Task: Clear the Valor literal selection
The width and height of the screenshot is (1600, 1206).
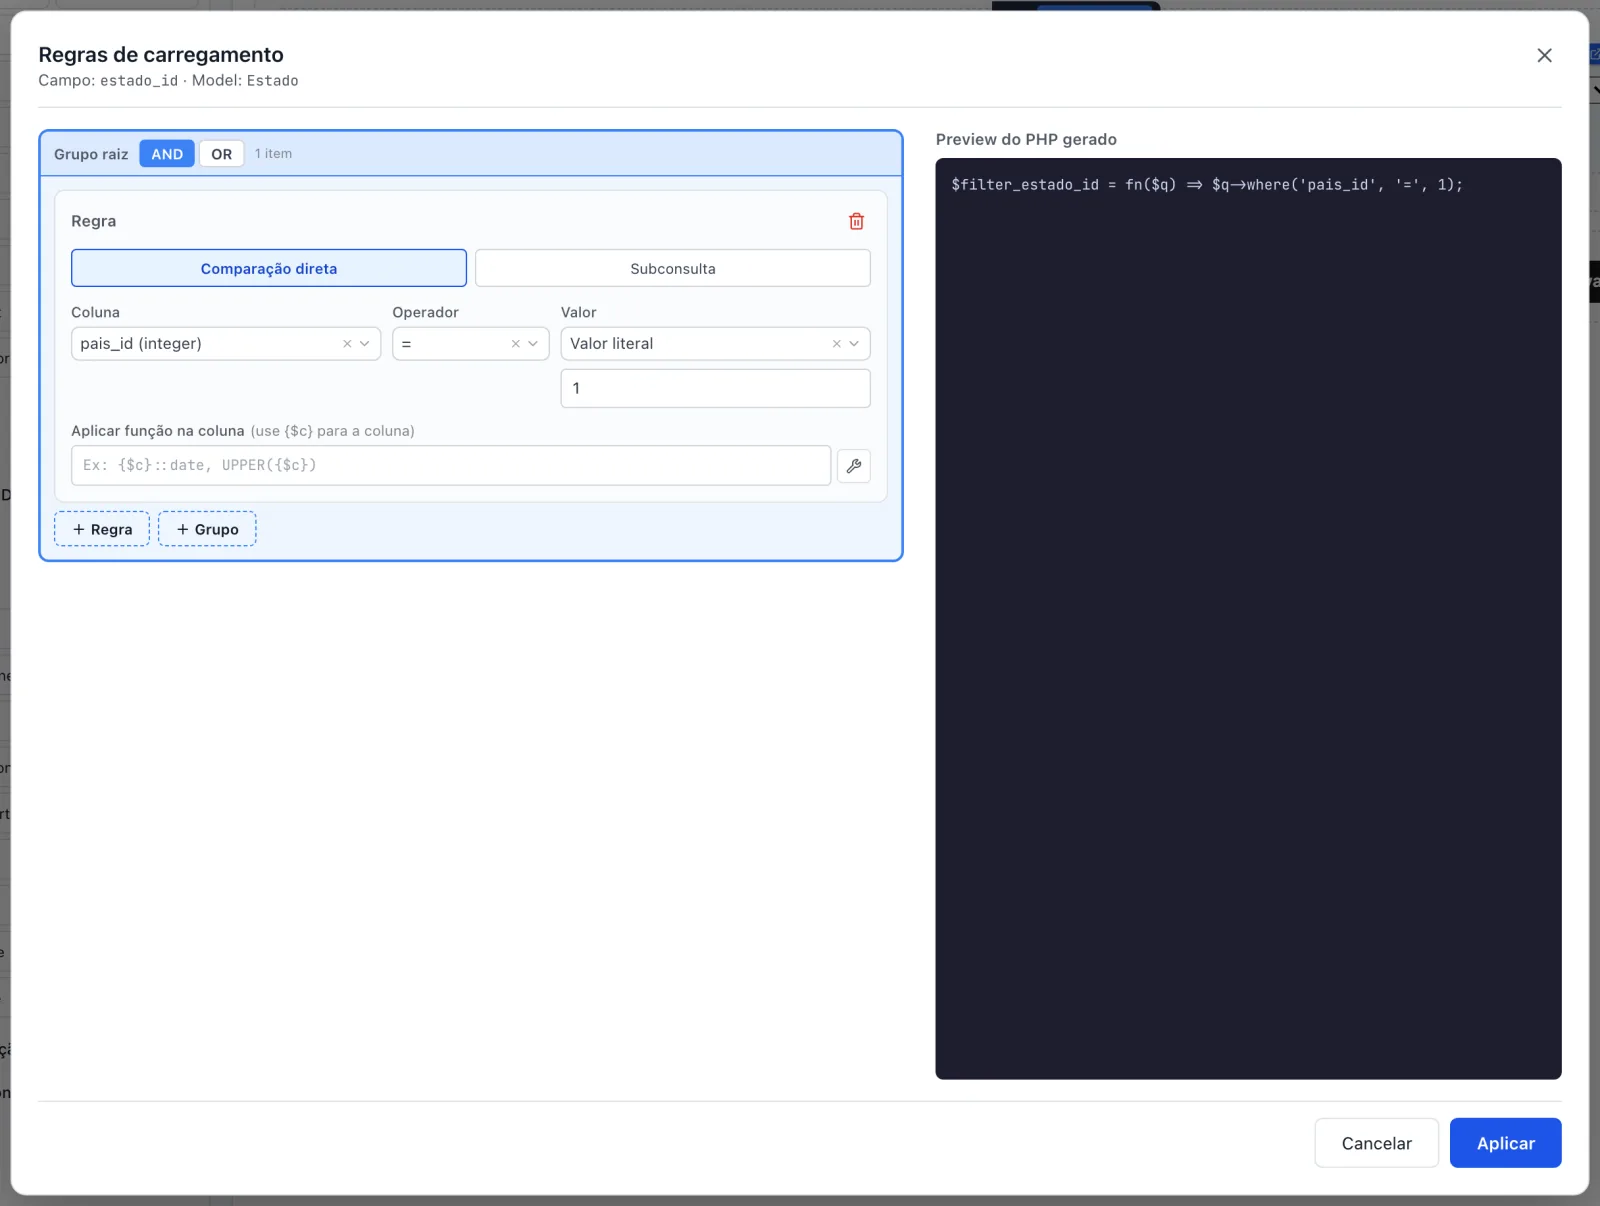Action: tap(837, 344)
